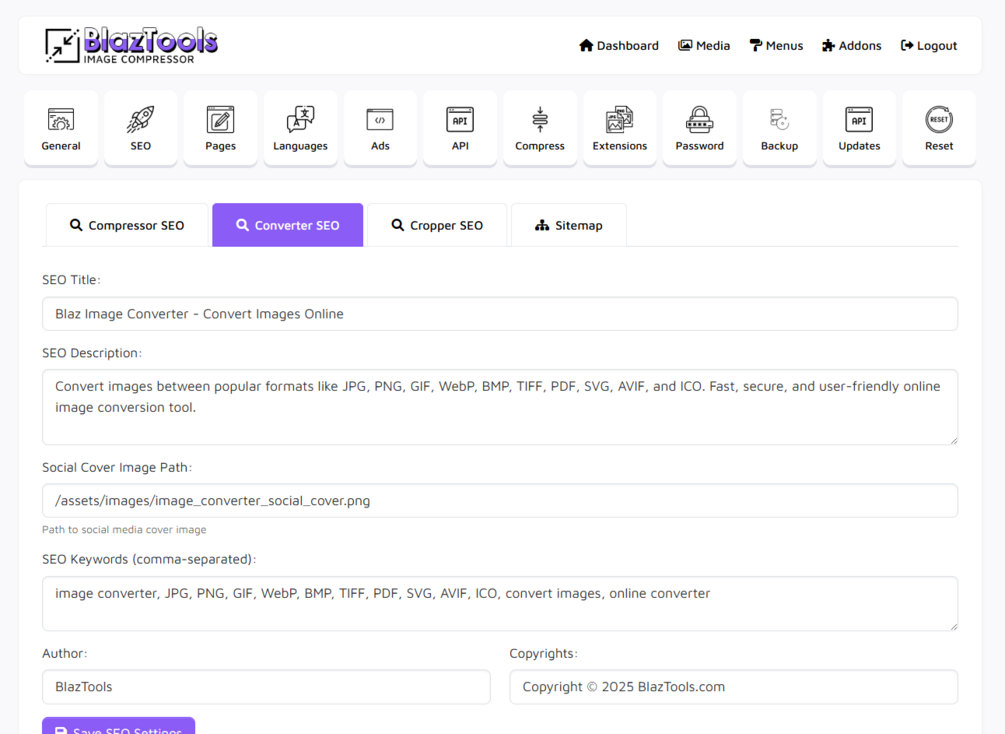Open Addons in top navigation
This screenshot has width=1005, height=734.
(852, 46)
